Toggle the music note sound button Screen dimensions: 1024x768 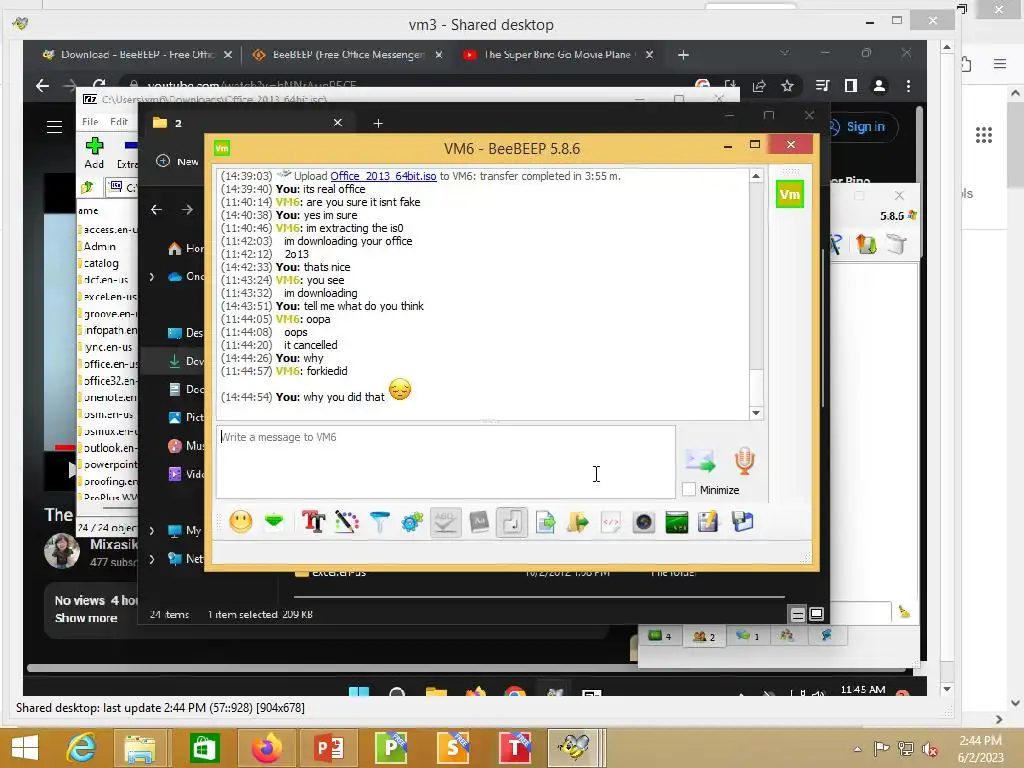point(512,522)
